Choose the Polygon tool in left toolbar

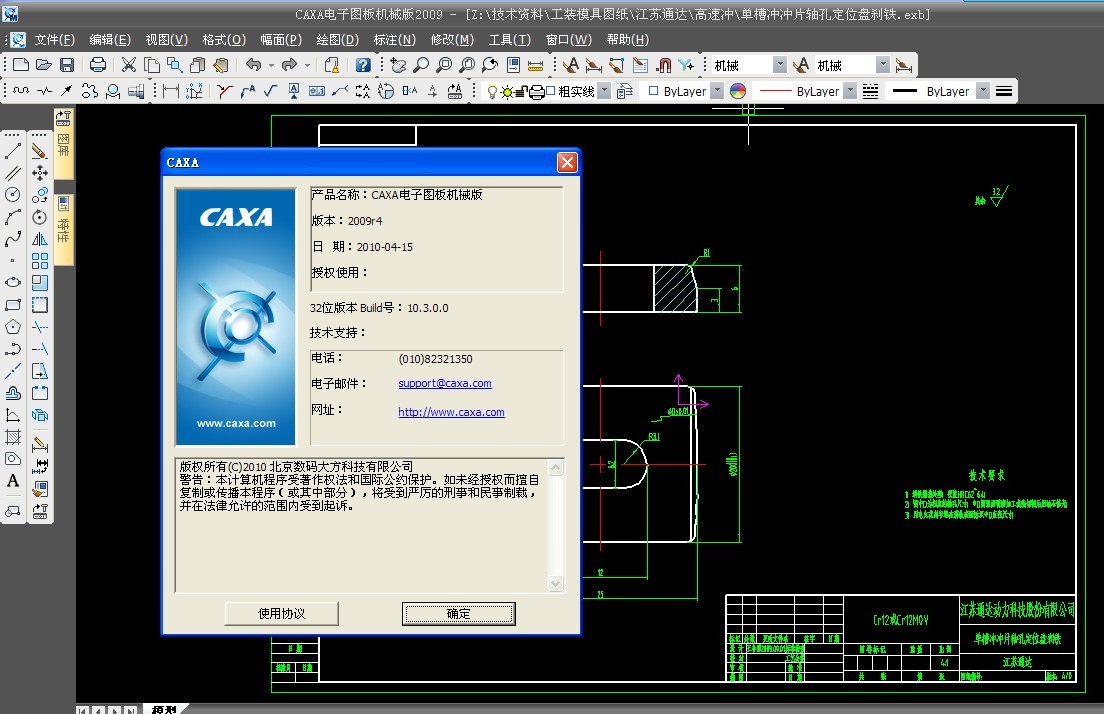click(13, 326)
